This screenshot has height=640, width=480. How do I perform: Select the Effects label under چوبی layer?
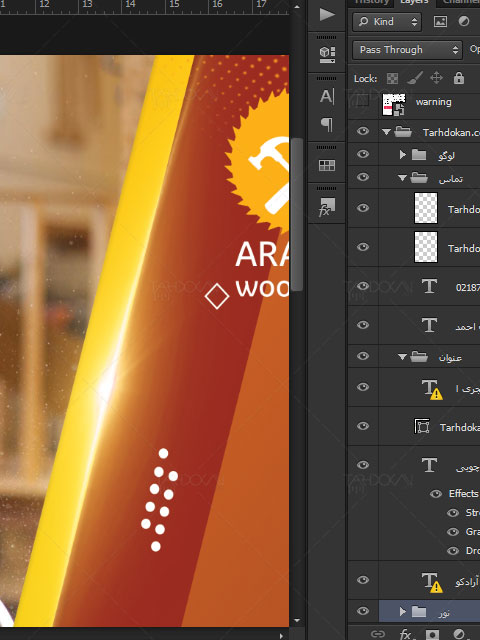coord(463,493)
